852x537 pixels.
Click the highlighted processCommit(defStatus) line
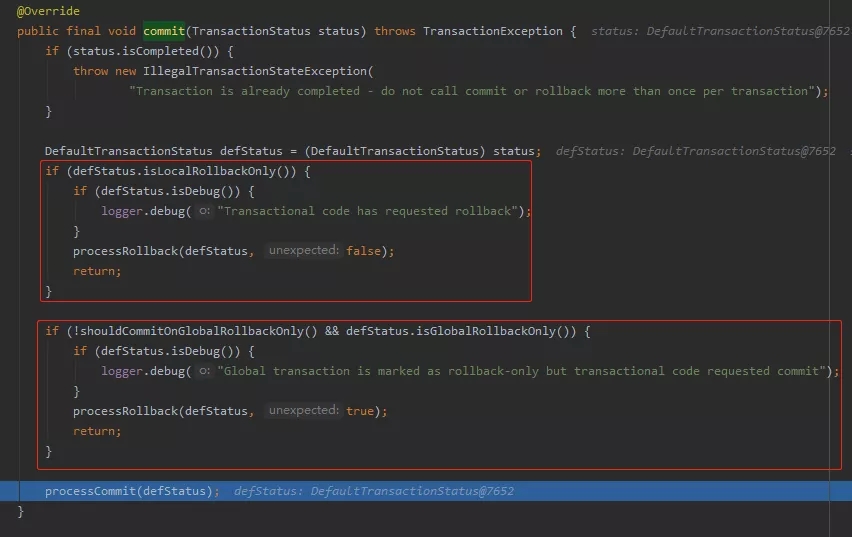(x=426, y=491)
